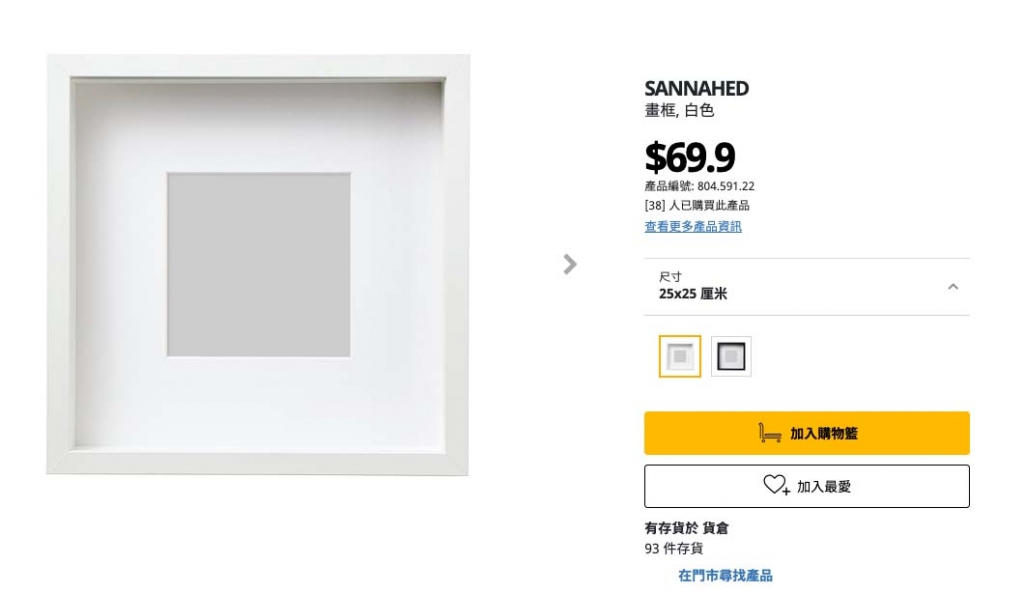
Task: Add item with 加入購物籃 button
Action: [807, 433]
